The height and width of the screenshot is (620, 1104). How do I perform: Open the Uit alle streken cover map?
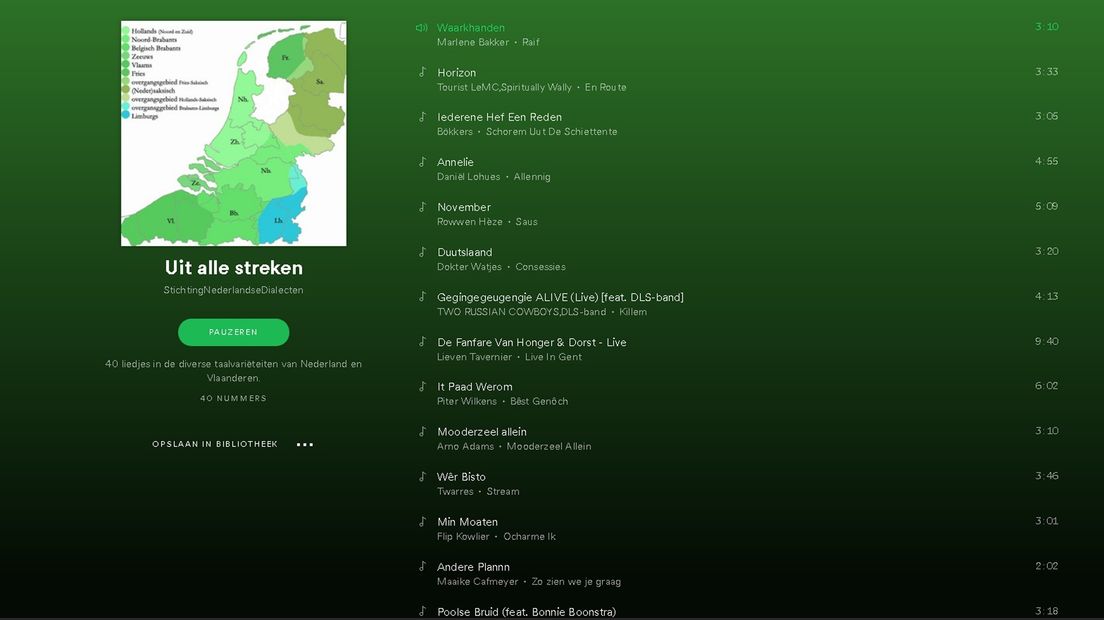[234, 134]
